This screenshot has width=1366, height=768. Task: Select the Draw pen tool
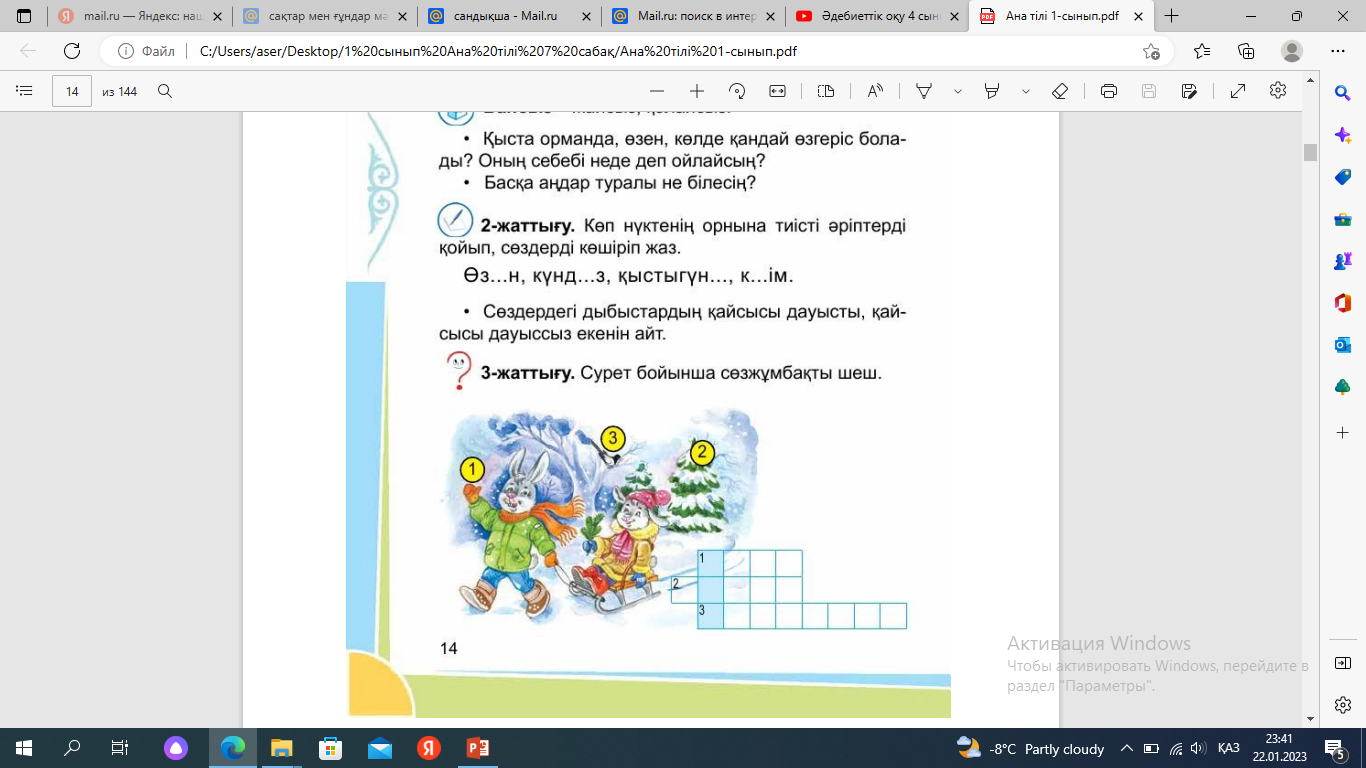coord(925,91)
